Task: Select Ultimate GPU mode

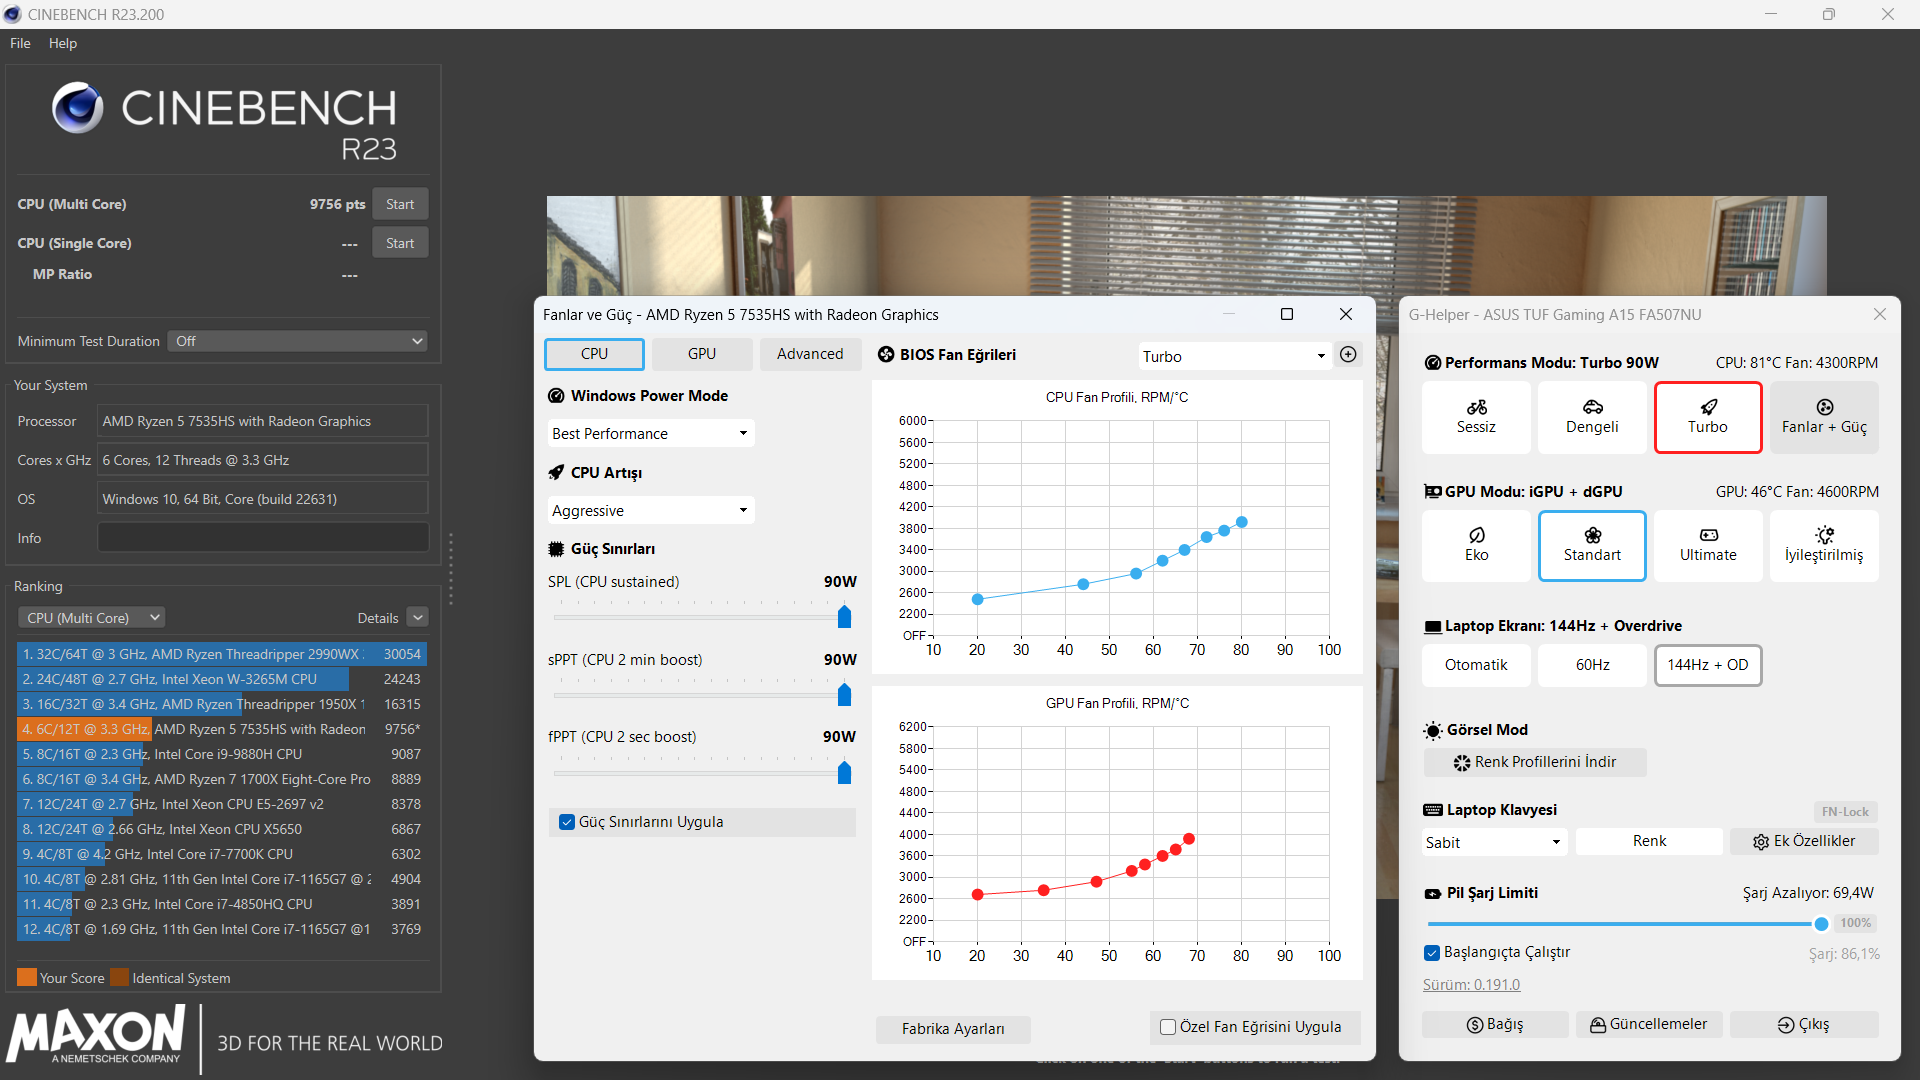Action: click(1707, 545)
